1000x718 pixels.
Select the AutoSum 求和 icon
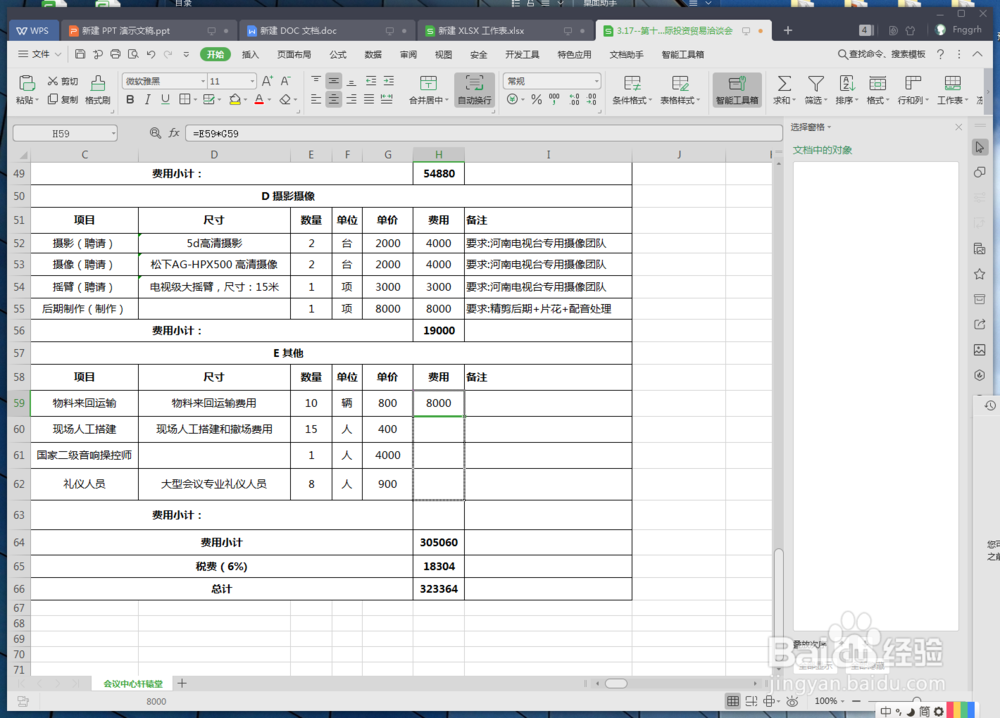click(784, 83)
